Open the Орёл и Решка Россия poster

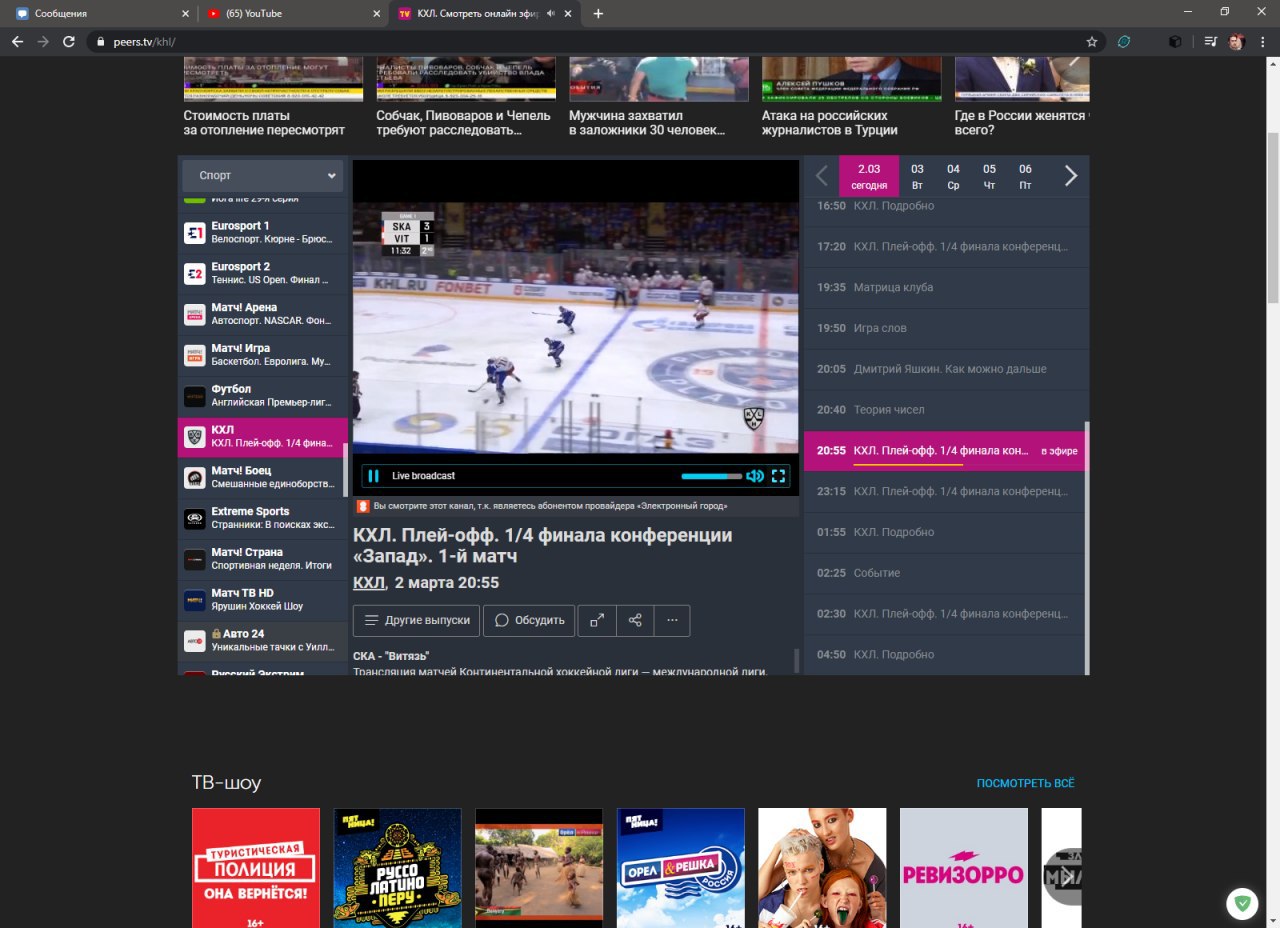tap(681, 868)
